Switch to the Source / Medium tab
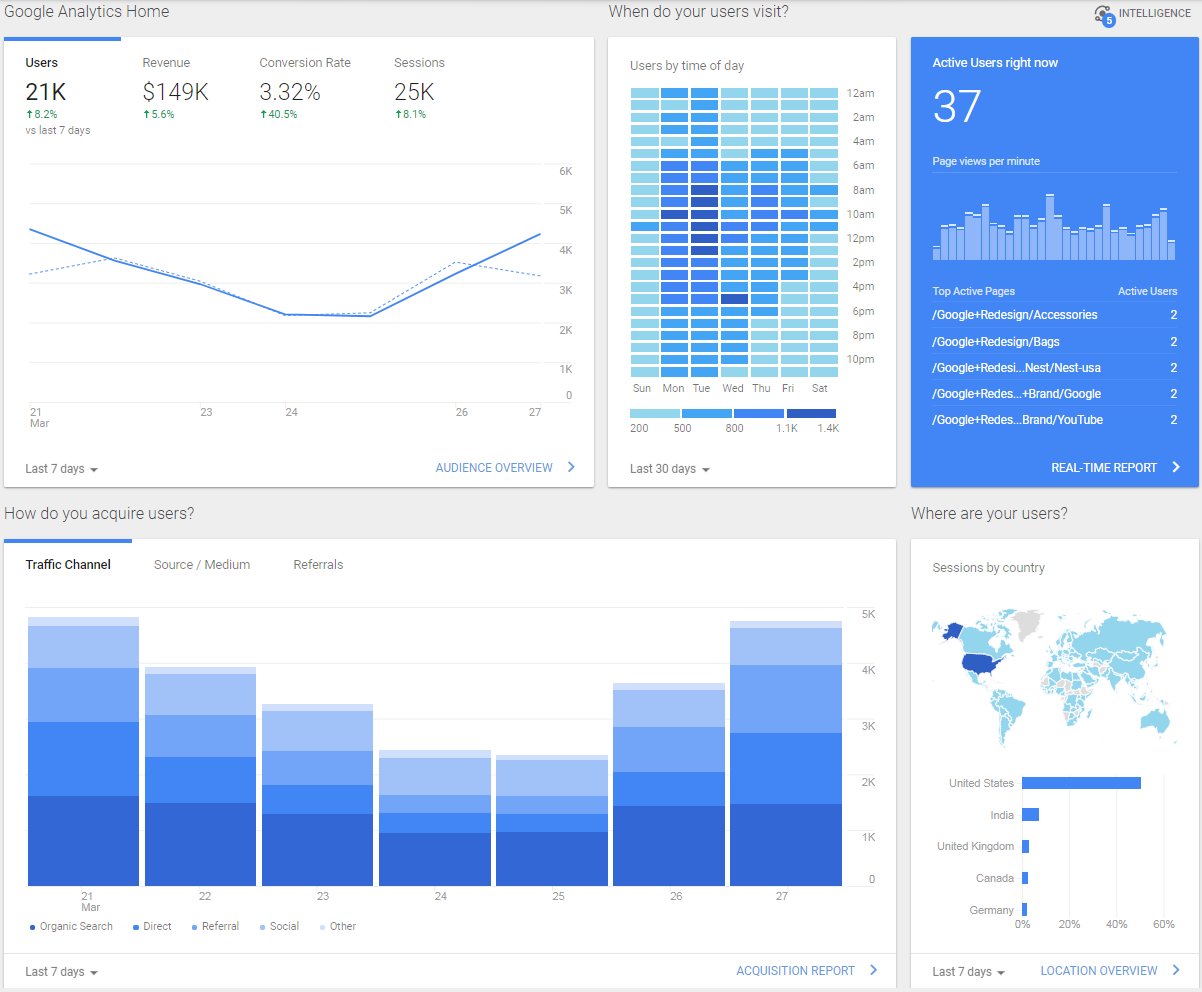This screenshot has height=992, width=1202. (x=202, y=565)
